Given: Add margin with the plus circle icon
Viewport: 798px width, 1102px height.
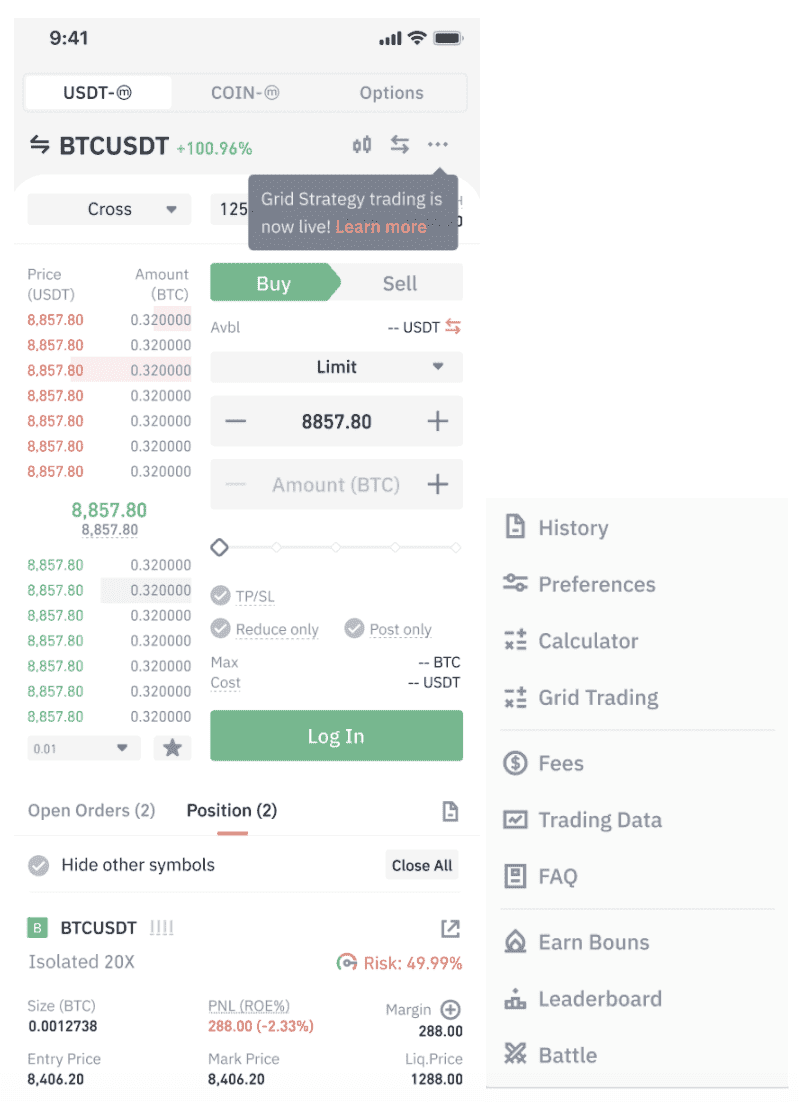Looking at the screenshot, I should 450,1009.
